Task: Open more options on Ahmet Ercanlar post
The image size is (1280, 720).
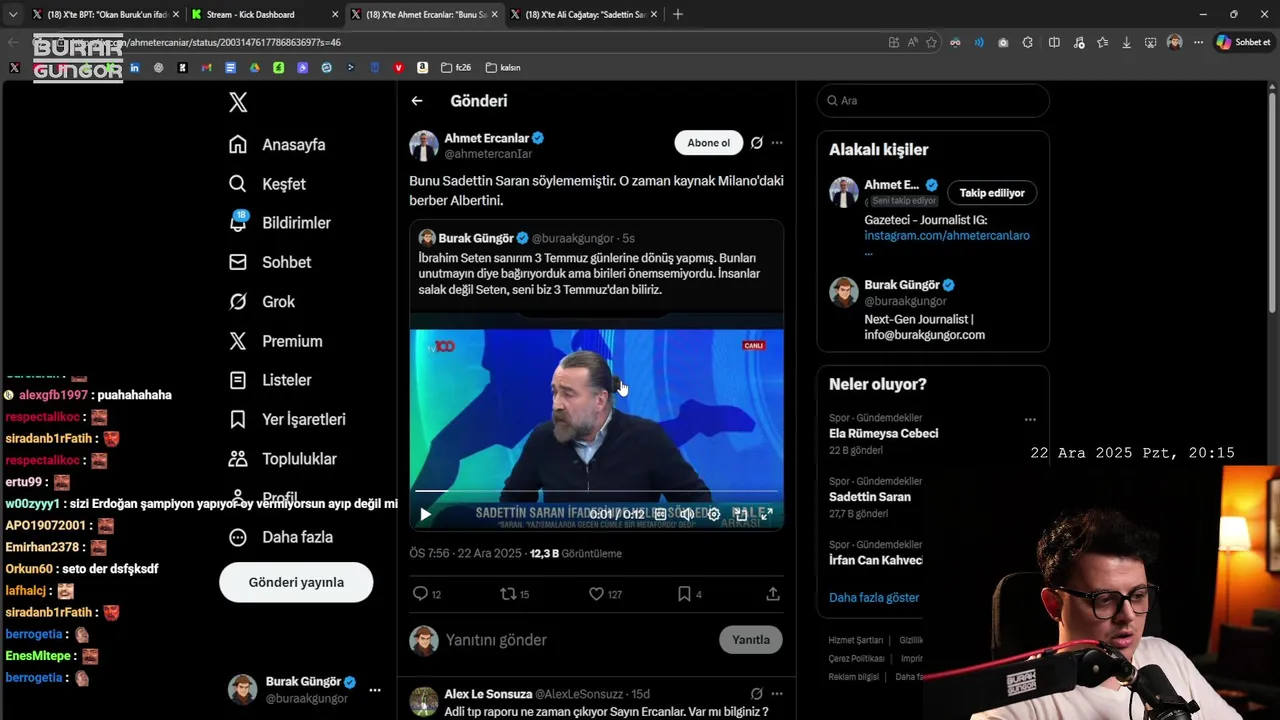Action: coord(777,143)
